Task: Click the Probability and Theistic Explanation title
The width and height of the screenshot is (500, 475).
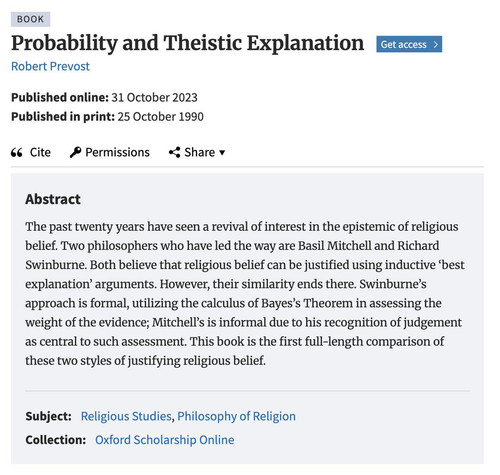Action: click(x=188, y=43)
